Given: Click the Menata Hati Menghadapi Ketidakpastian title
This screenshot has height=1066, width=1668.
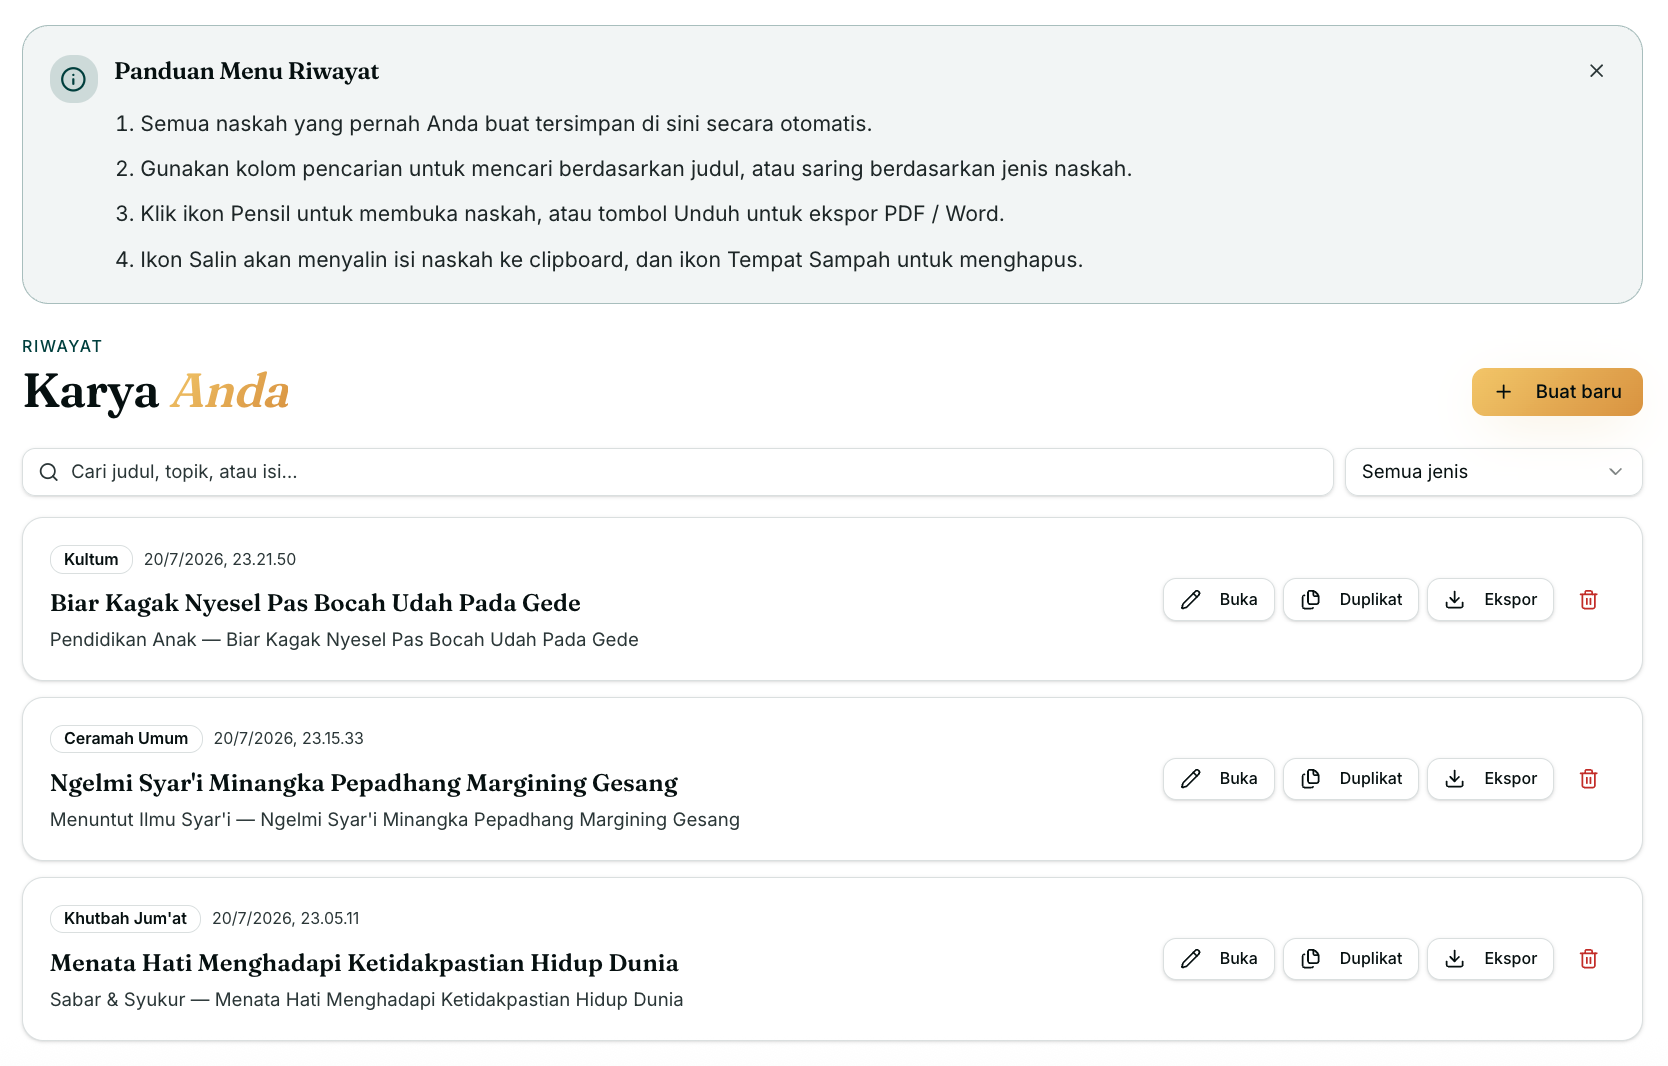Looking at the screenshot, I should point(364,963).
